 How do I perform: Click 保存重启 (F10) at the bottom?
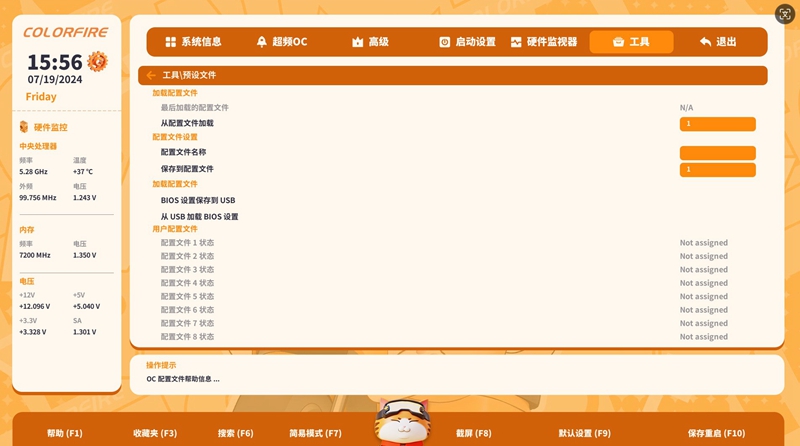[716, 433]
